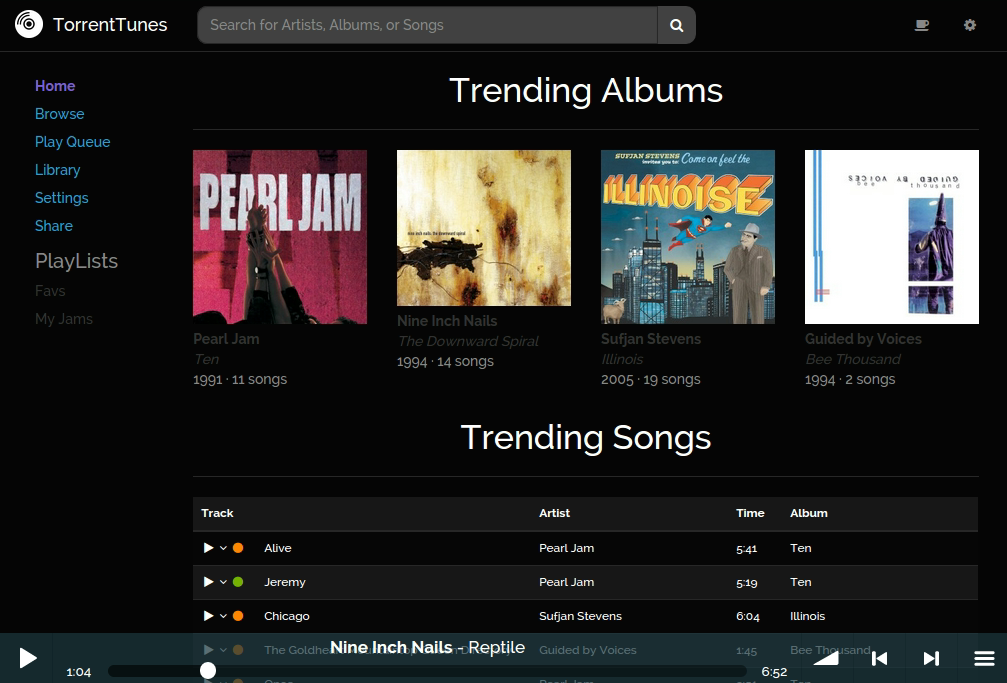Open the gear settings icon in header

tap(970, 25)
